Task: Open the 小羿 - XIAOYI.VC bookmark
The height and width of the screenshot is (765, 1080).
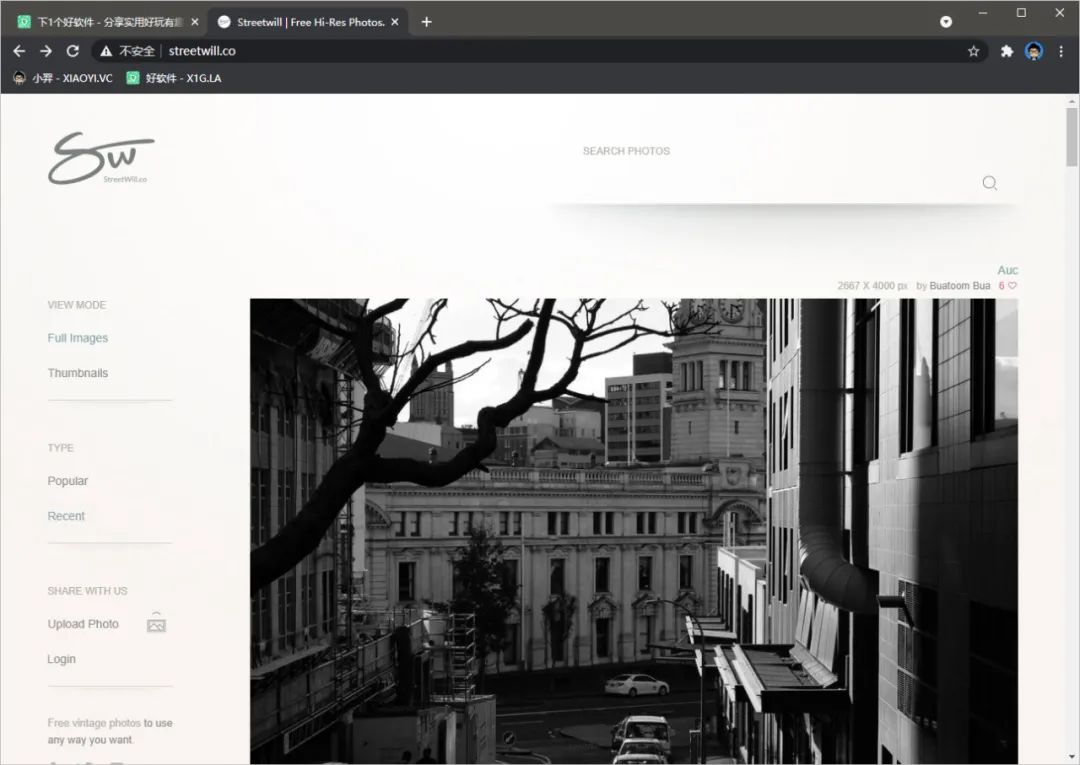Action: (x=63, y=78)
